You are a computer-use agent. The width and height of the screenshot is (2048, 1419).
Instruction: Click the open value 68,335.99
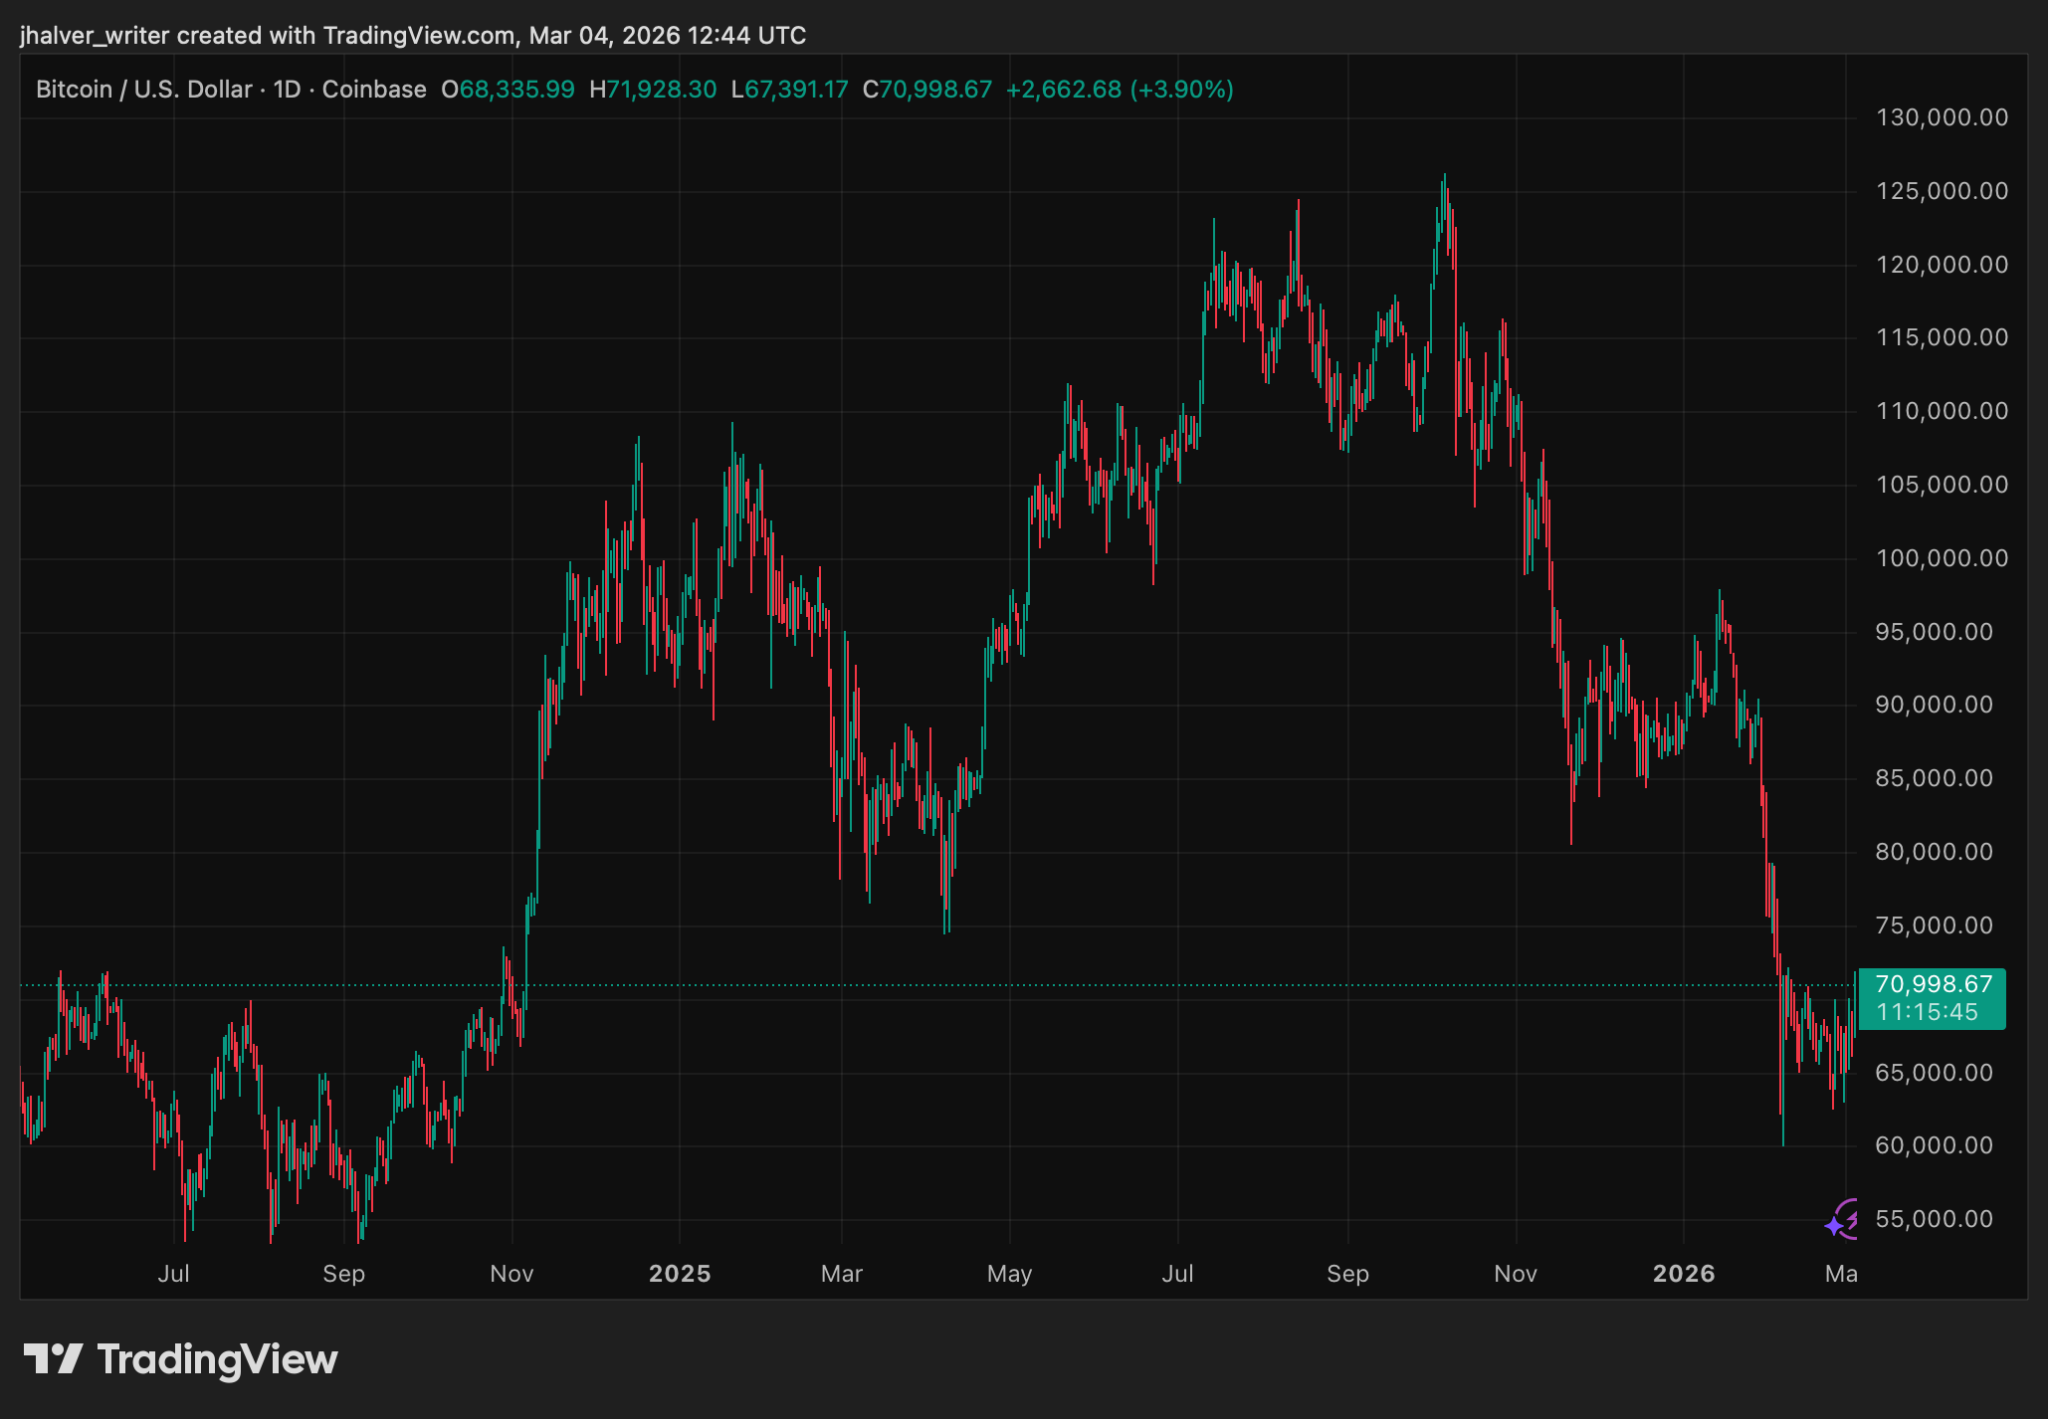point(517,90)
